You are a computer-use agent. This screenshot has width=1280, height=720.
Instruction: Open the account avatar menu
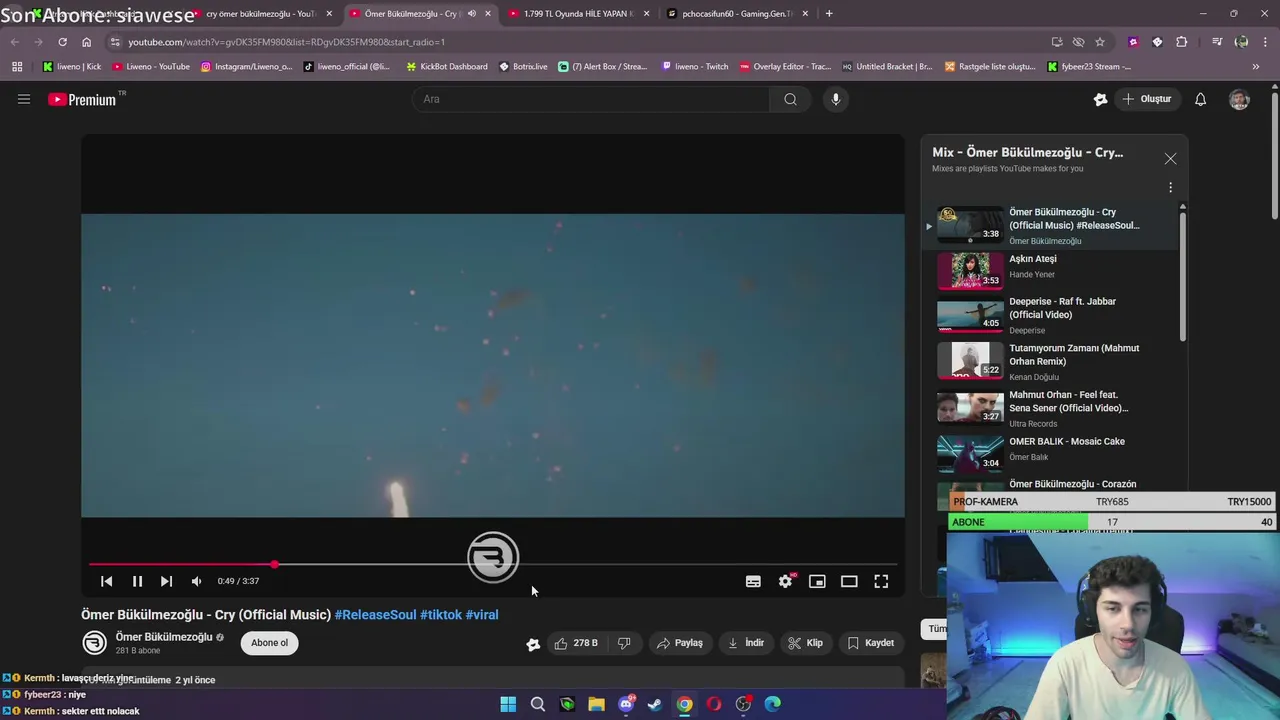(x=1239, y=99)
